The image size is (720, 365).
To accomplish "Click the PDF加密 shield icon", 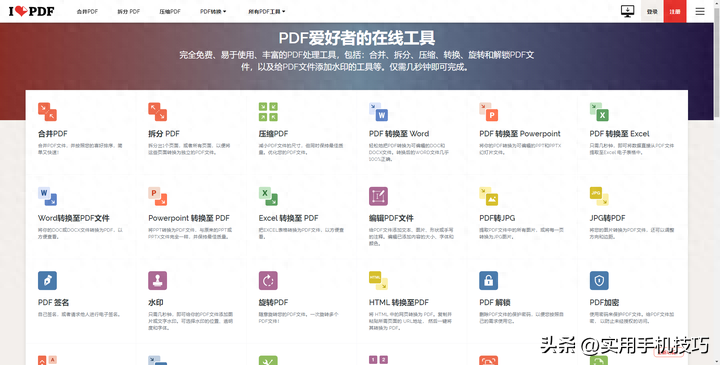I will point(599,281).
